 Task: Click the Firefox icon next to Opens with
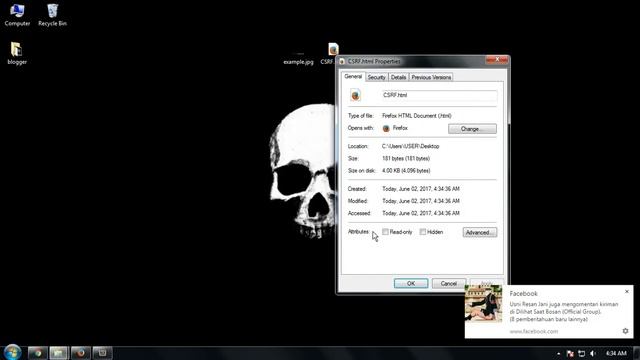tap(386, 129)
